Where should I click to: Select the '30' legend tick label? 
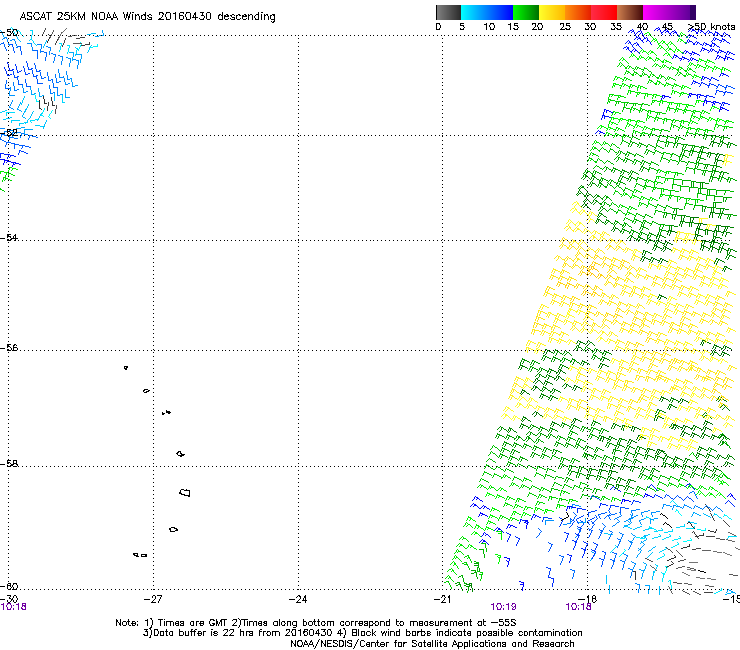click(590, 27)
